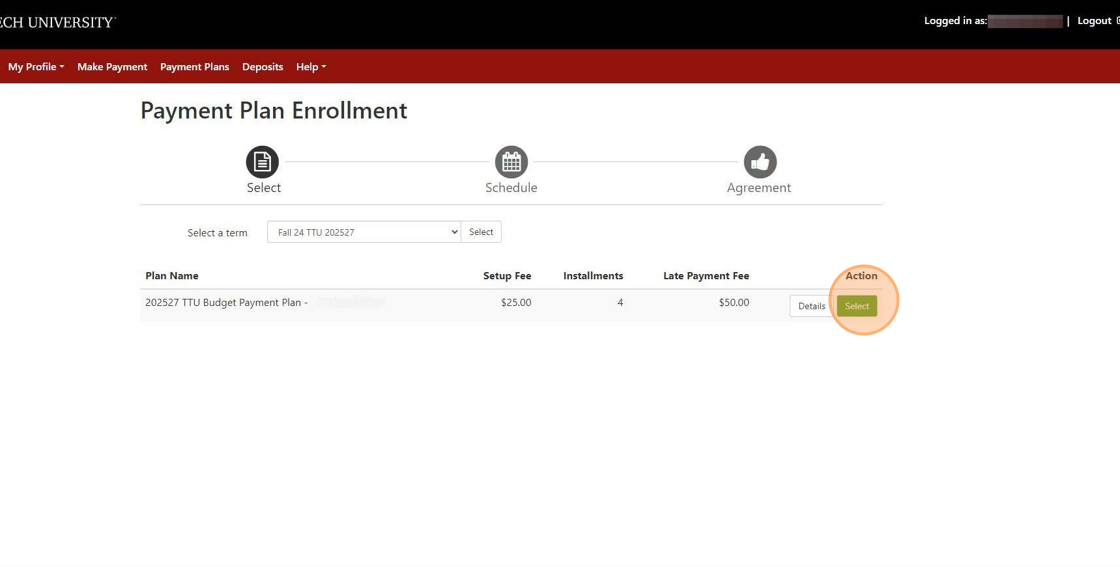Image resolution: width=1120 pixels, height=567 pixels.
Task: Click the Setup Fee column header
Action: coord(507,276)
